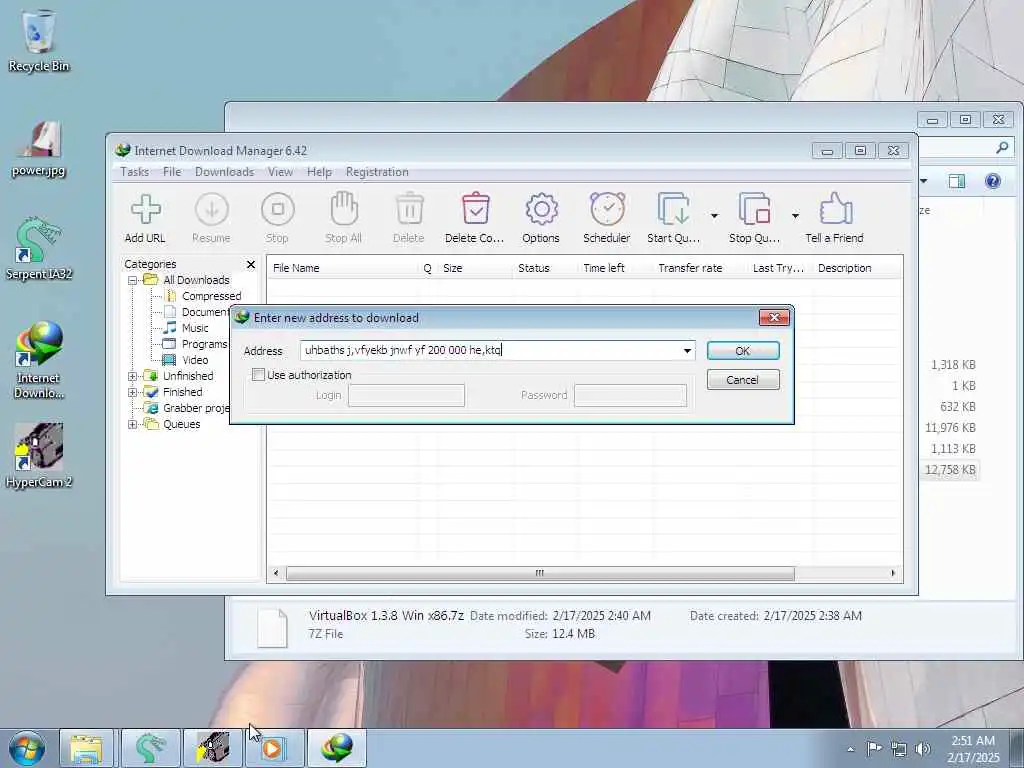Select the 12,758 KB row in Explorer window
The height and width of the screenshot is (768, 1024).
point(950,470)
